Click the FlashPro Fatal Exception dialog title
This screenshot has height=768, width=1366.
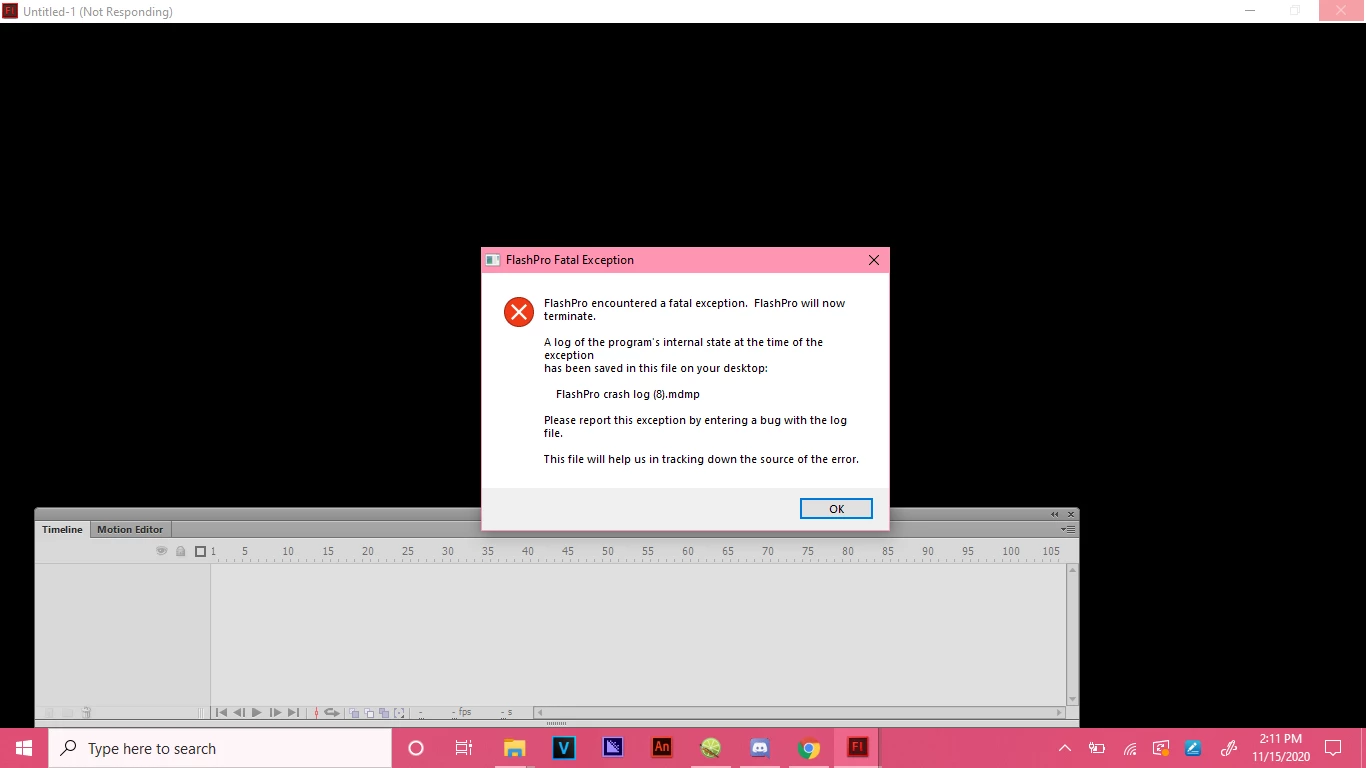[x=570, y=260]
